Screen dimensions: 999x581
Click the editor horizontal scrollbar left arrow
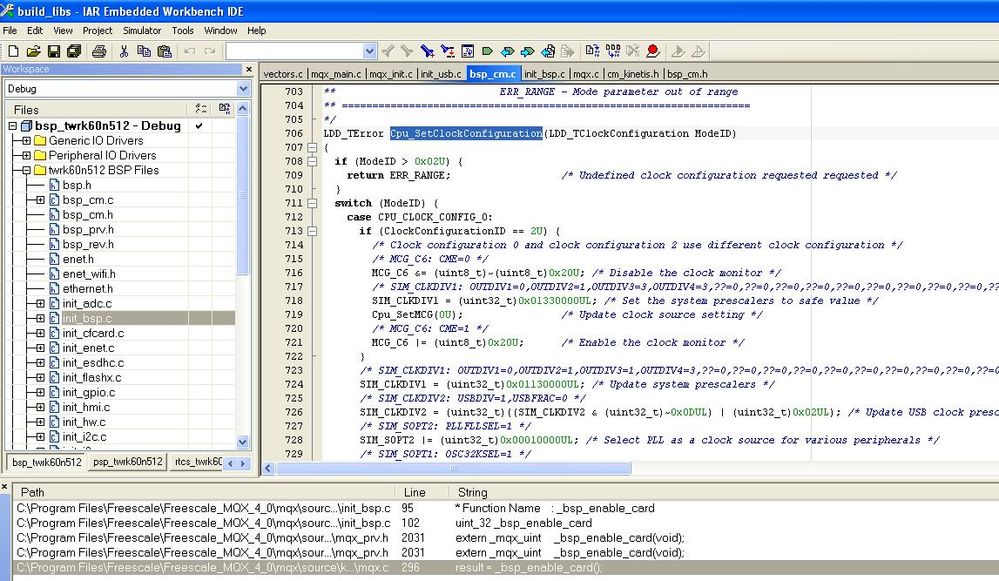[268, 468]
